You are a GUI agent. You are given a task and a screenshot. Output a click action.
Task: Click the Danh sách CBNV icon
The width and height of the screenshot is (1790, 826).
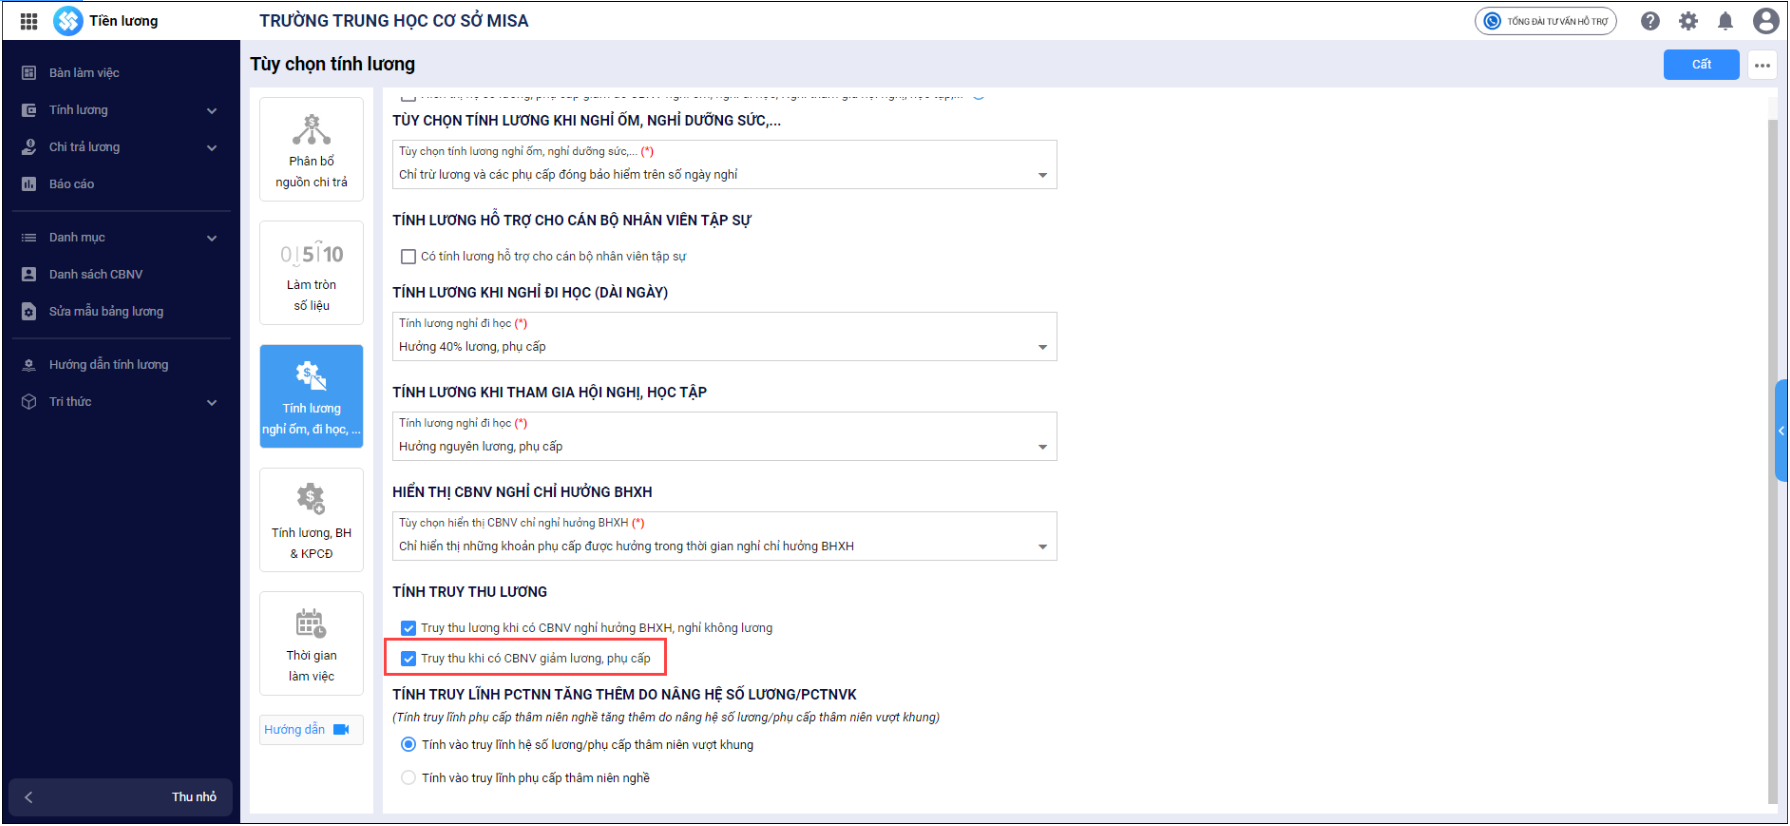(x=29, y=274)
